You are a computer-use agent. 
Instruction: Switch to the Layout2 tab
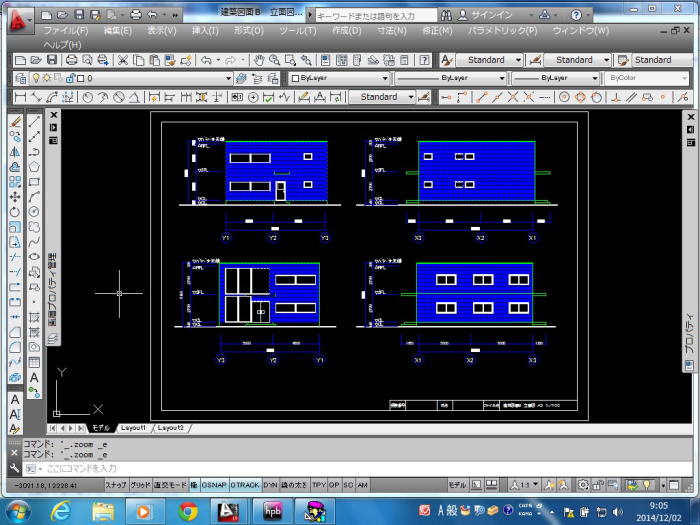point(171,428)
